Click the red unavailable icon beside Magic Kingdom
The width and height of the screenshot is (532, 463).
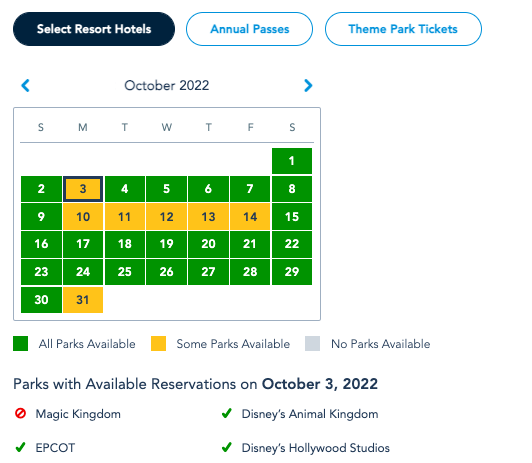[x=20, y=413]
